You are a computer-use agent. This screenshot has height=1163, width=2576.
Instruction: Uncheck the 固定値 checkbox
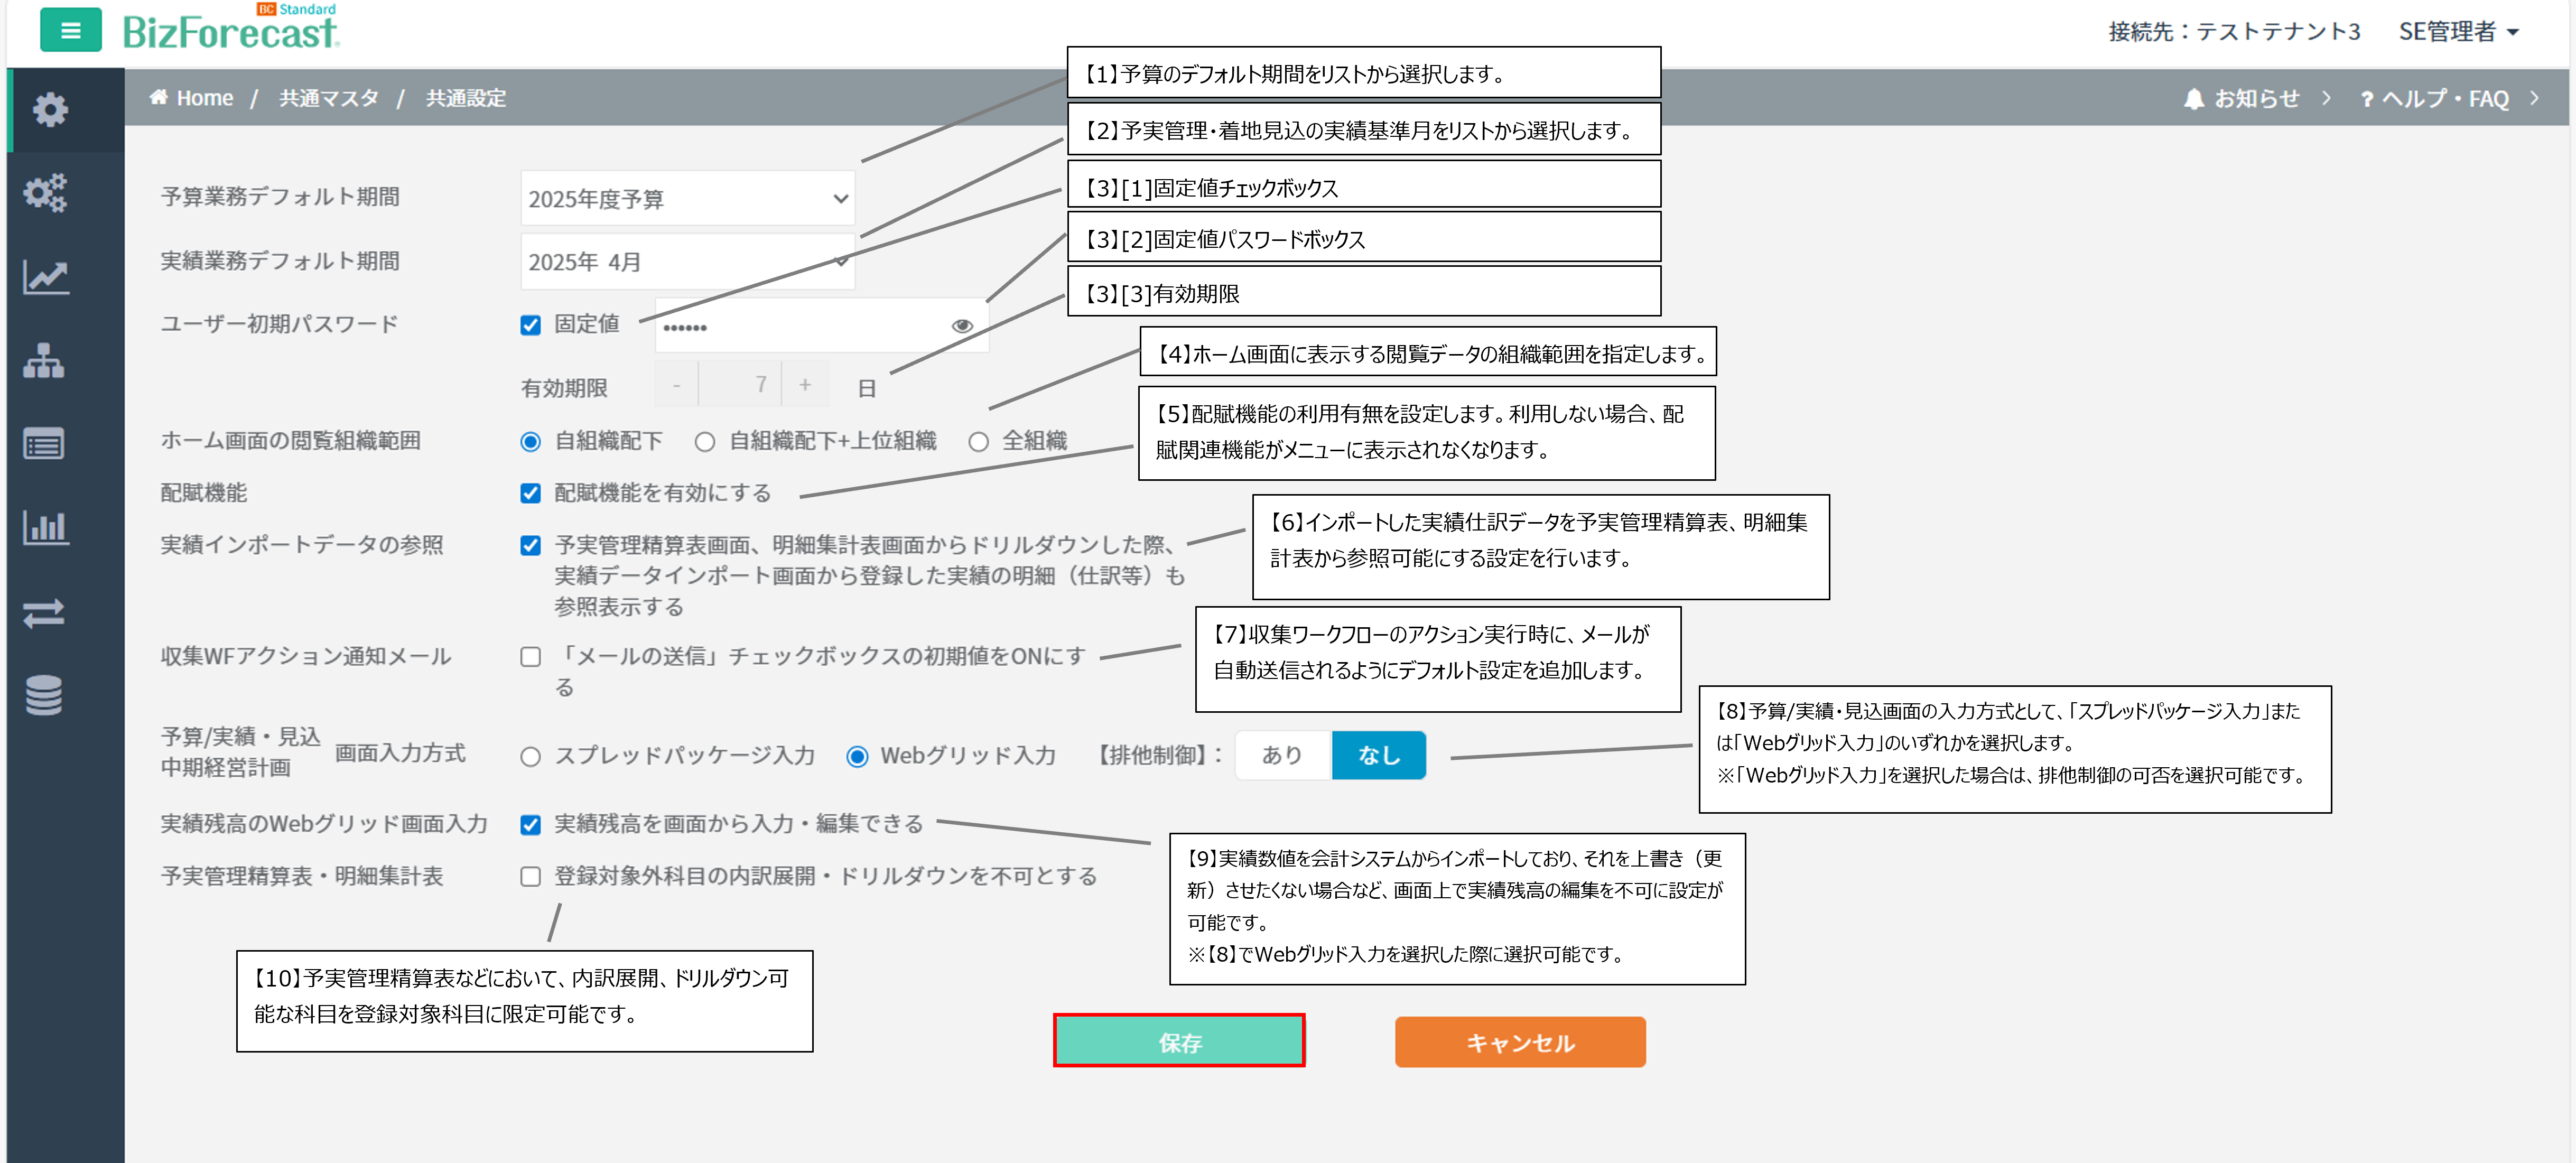pos(531,325)
